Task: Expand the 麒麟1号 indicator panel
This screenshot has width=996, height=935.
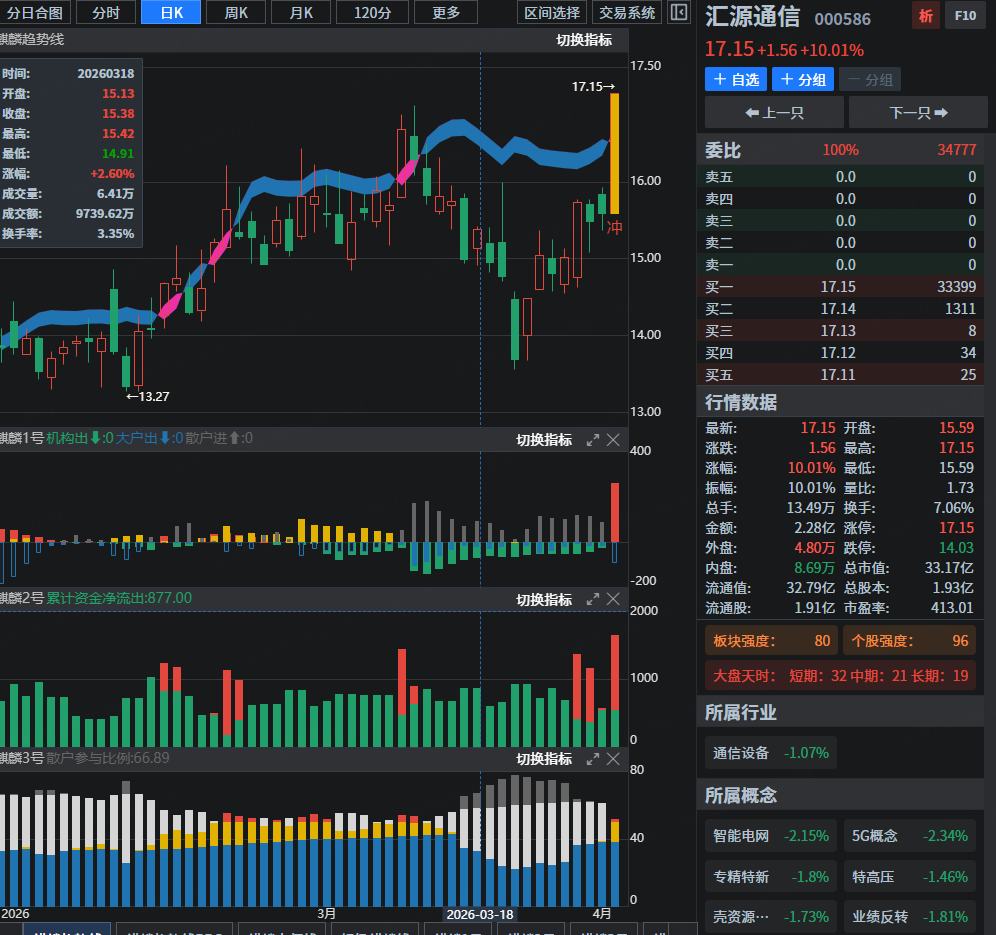Action: pos(592,440)
